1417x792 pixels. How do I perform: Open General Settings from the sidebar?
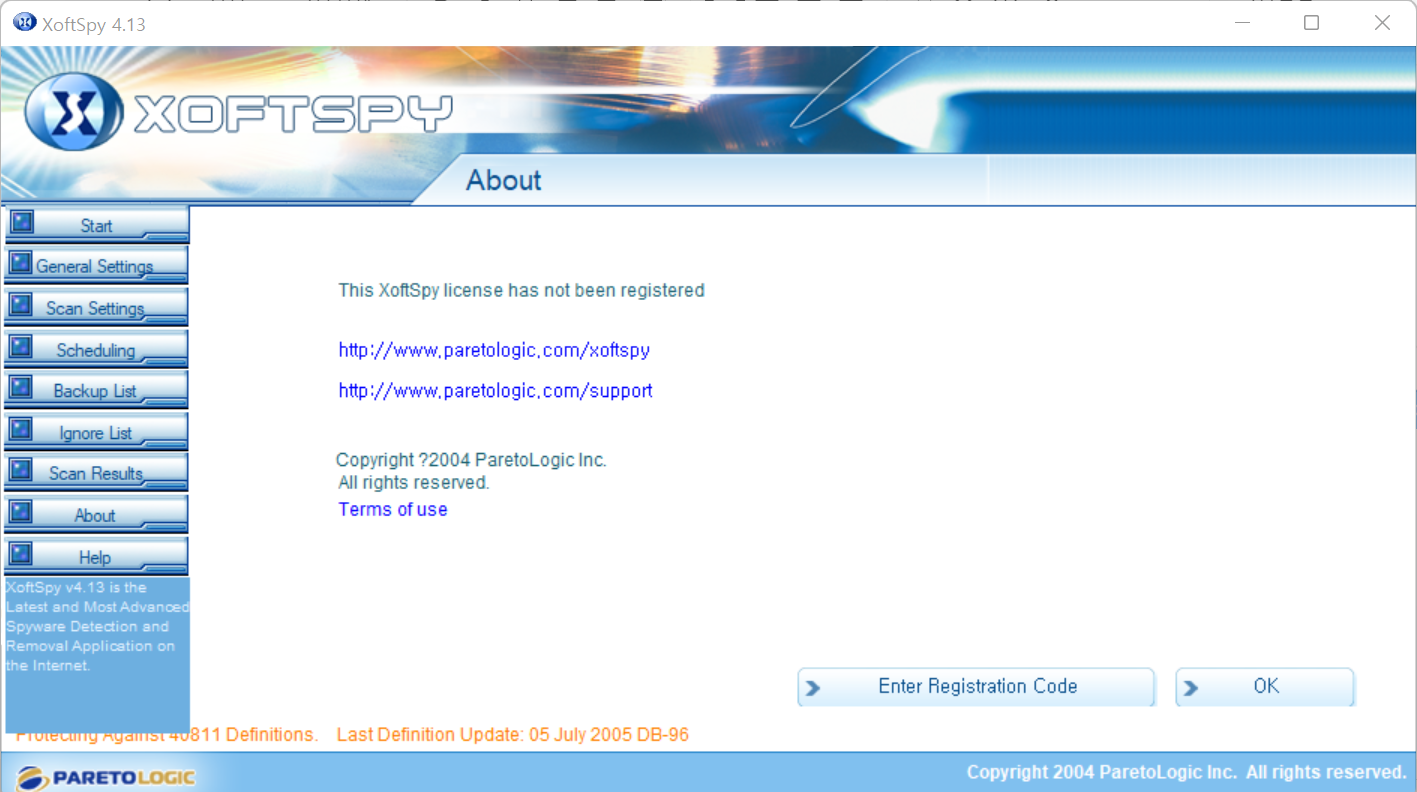click(96, 266)
